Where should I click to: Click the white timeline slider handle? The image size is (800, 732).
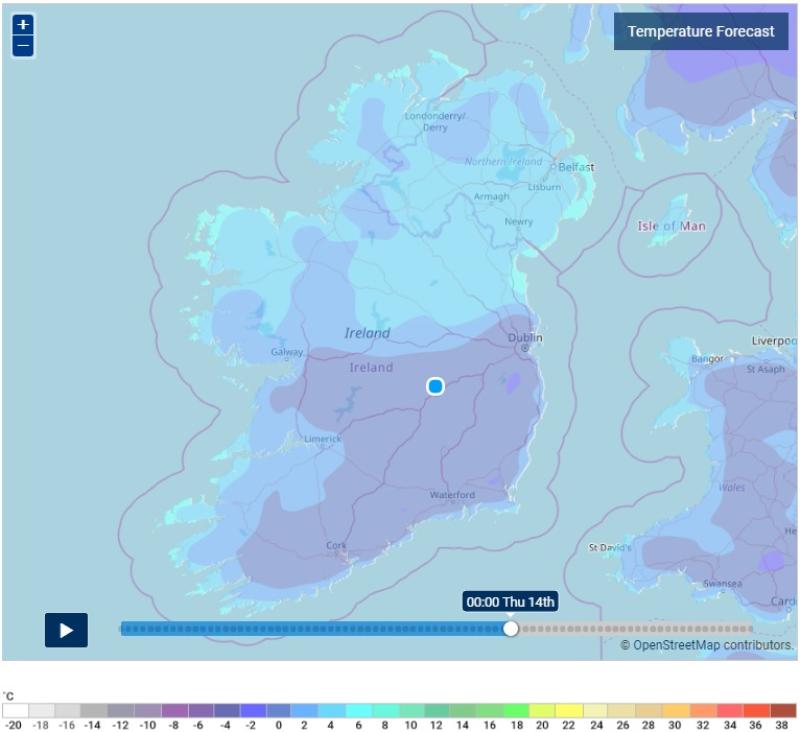click(511, 629)
